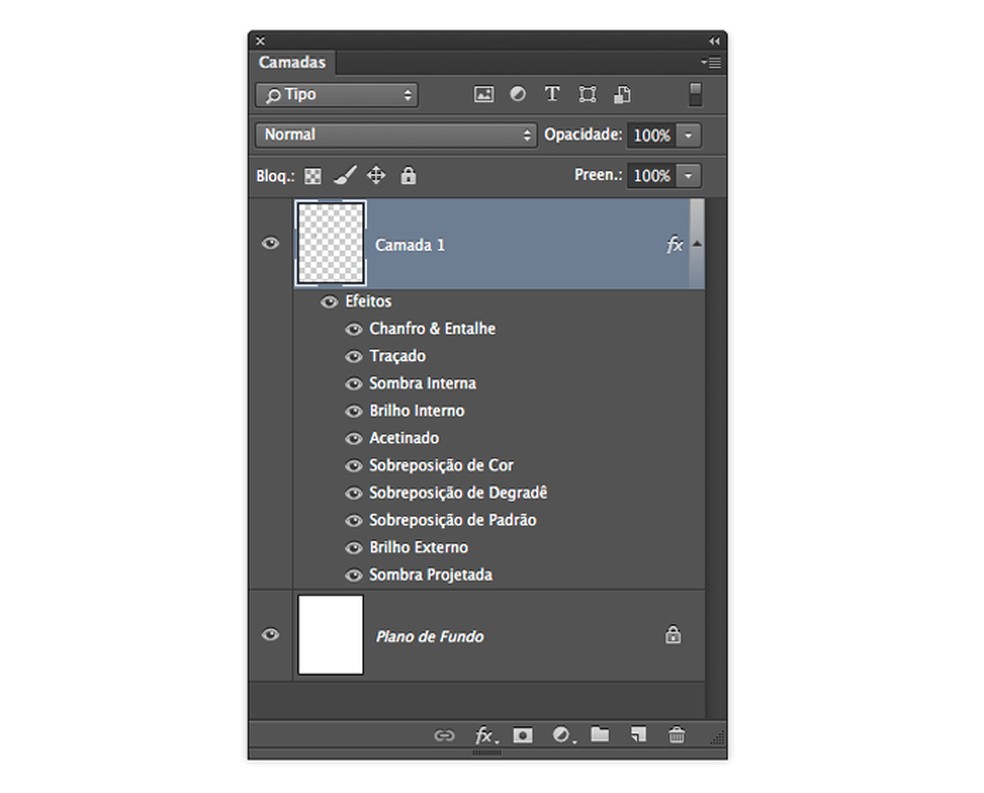This screenshot has height=793, width=984.
Task: Click the Sobreposição de Cor effect name
Action: pos(441,466)
